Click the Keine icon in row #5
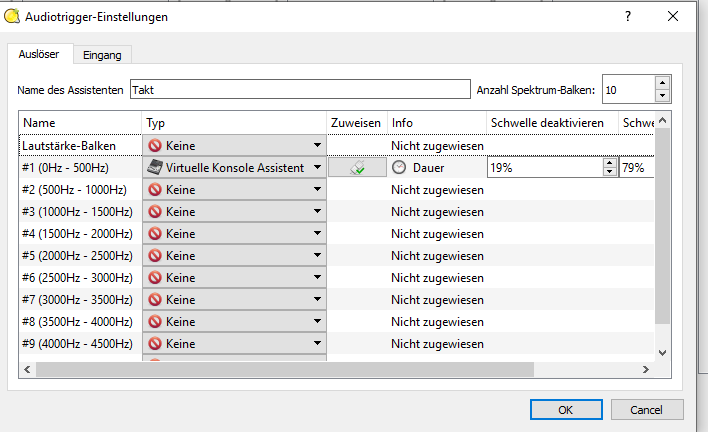The image size is (708, 432). [x=155, y=256]
